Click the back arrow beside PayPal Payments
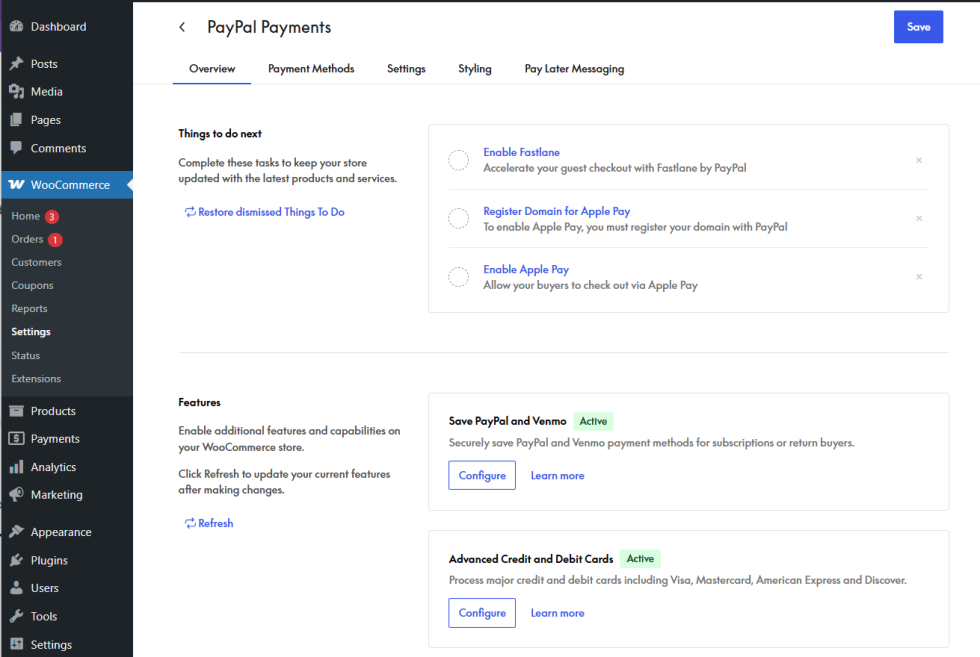This screenshot has width=980, height=657. click(x=182, y=27)
